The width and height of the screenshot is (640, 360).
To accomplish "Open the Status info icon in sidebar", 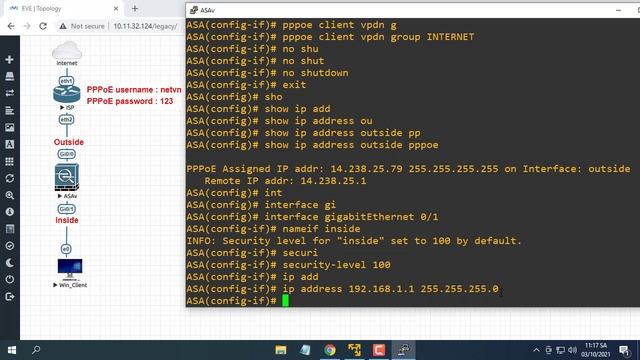I will coord(9,212).
